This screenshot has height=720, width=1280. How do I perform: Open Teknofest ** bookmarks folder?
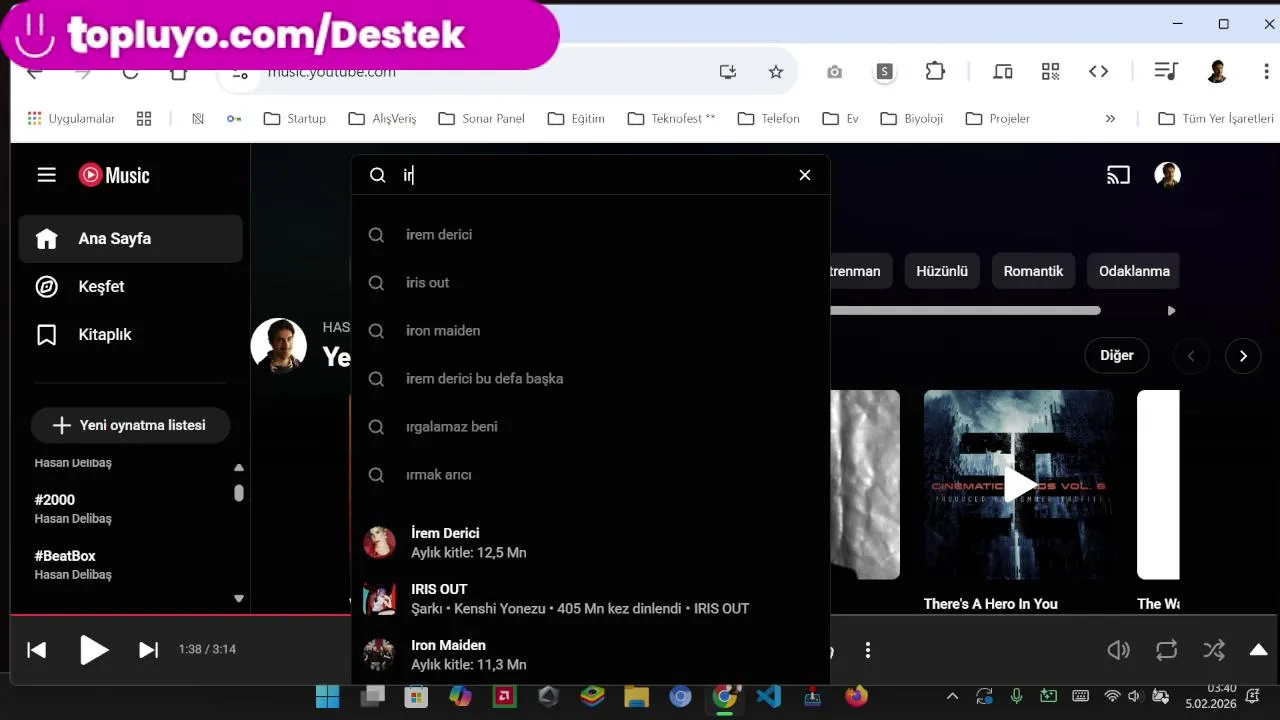pyautogui.click(x=672, y=119)
